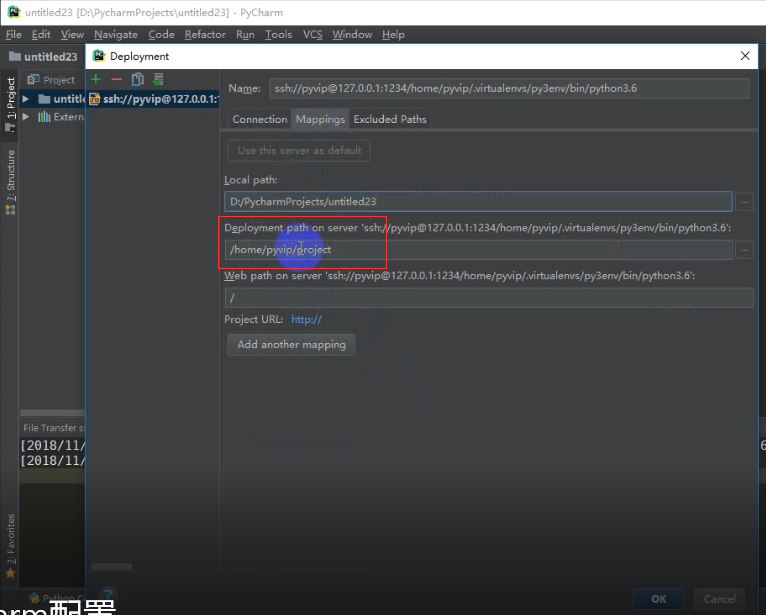Viewport: 766px width, 615px height.
Task: Select the ssh://pyvip@127.0.0.1 server entry
Action: (x=153, y=99)
